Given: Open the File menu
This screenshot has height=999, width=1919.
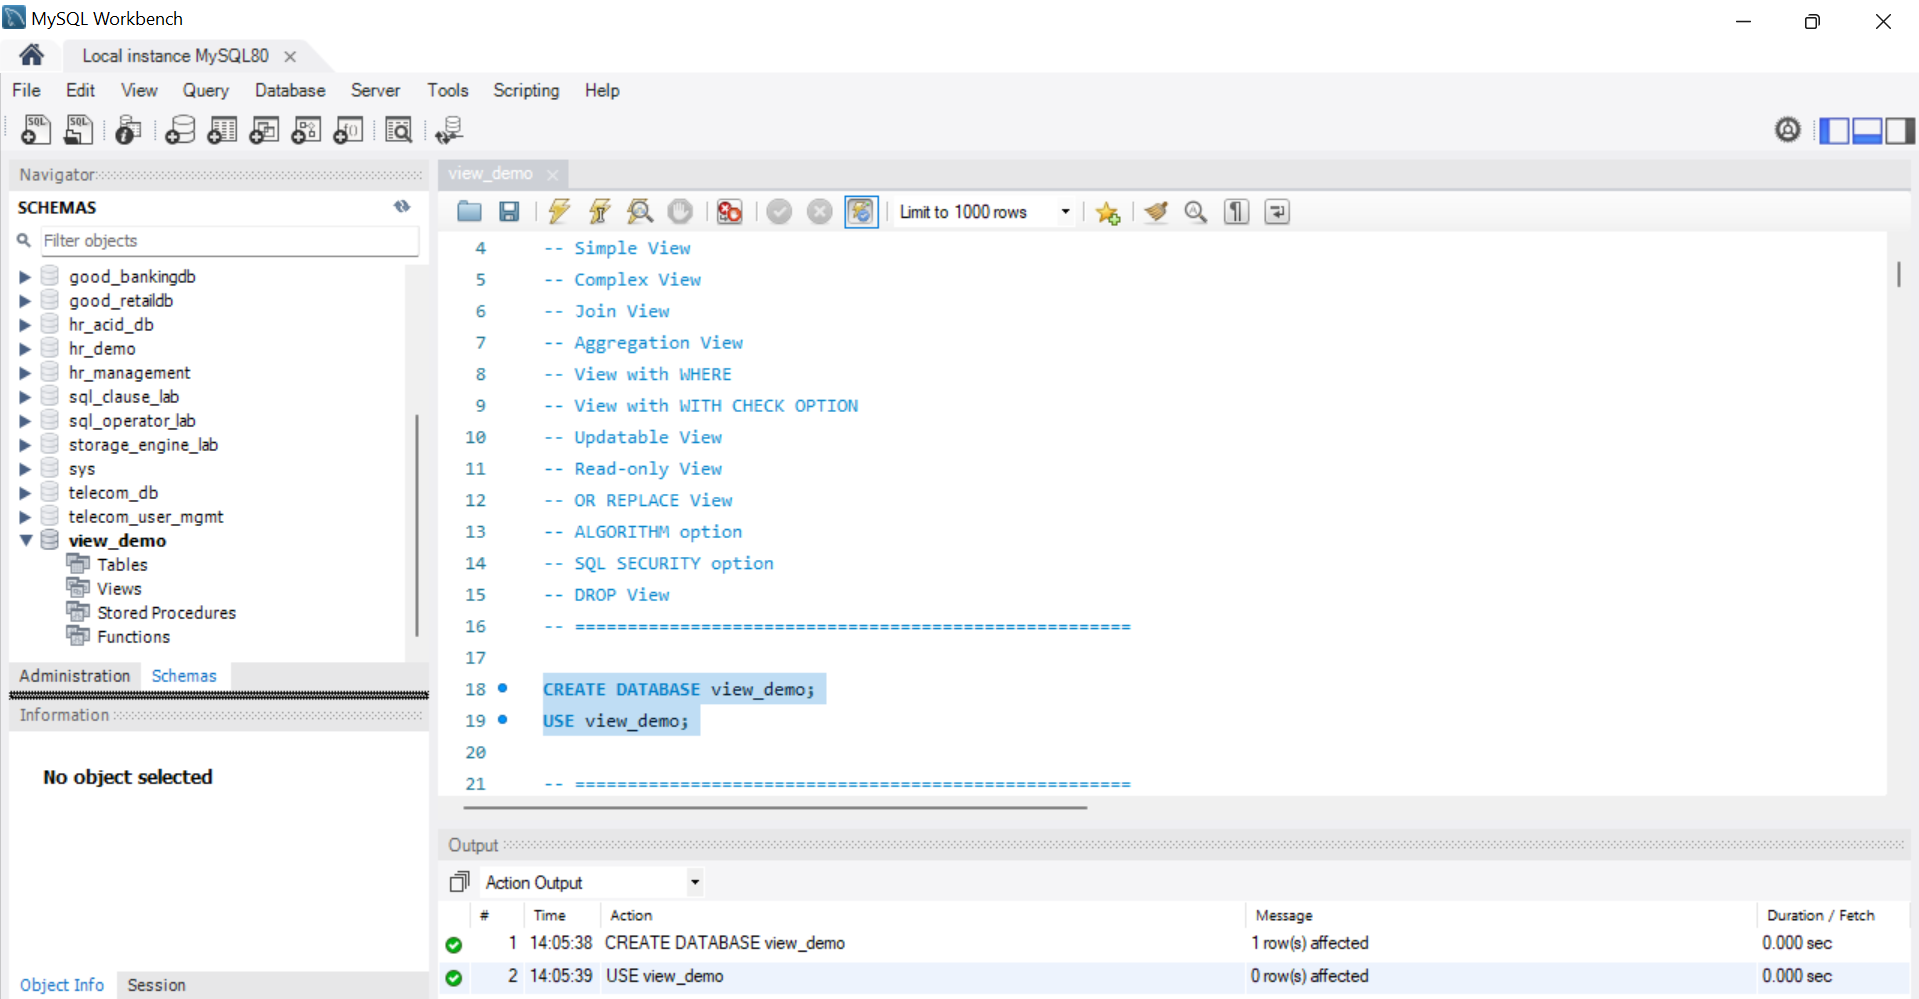Looking at the screenshot, I should coord(26,90).
